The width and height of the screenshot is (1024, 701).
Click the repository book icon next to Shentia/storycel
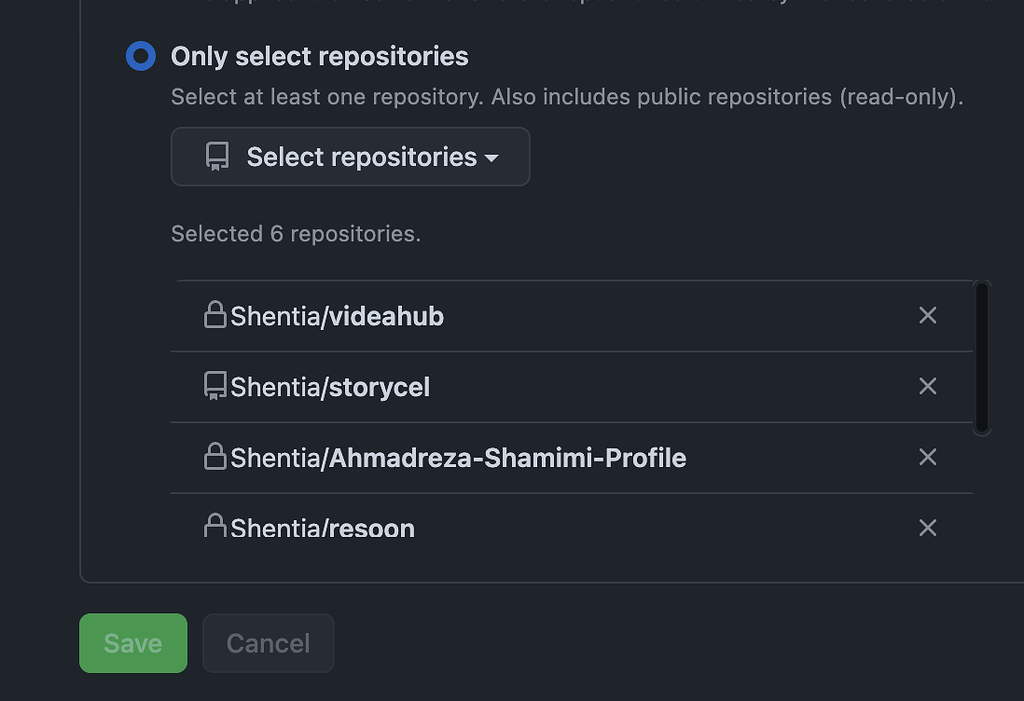click(215, 387)
